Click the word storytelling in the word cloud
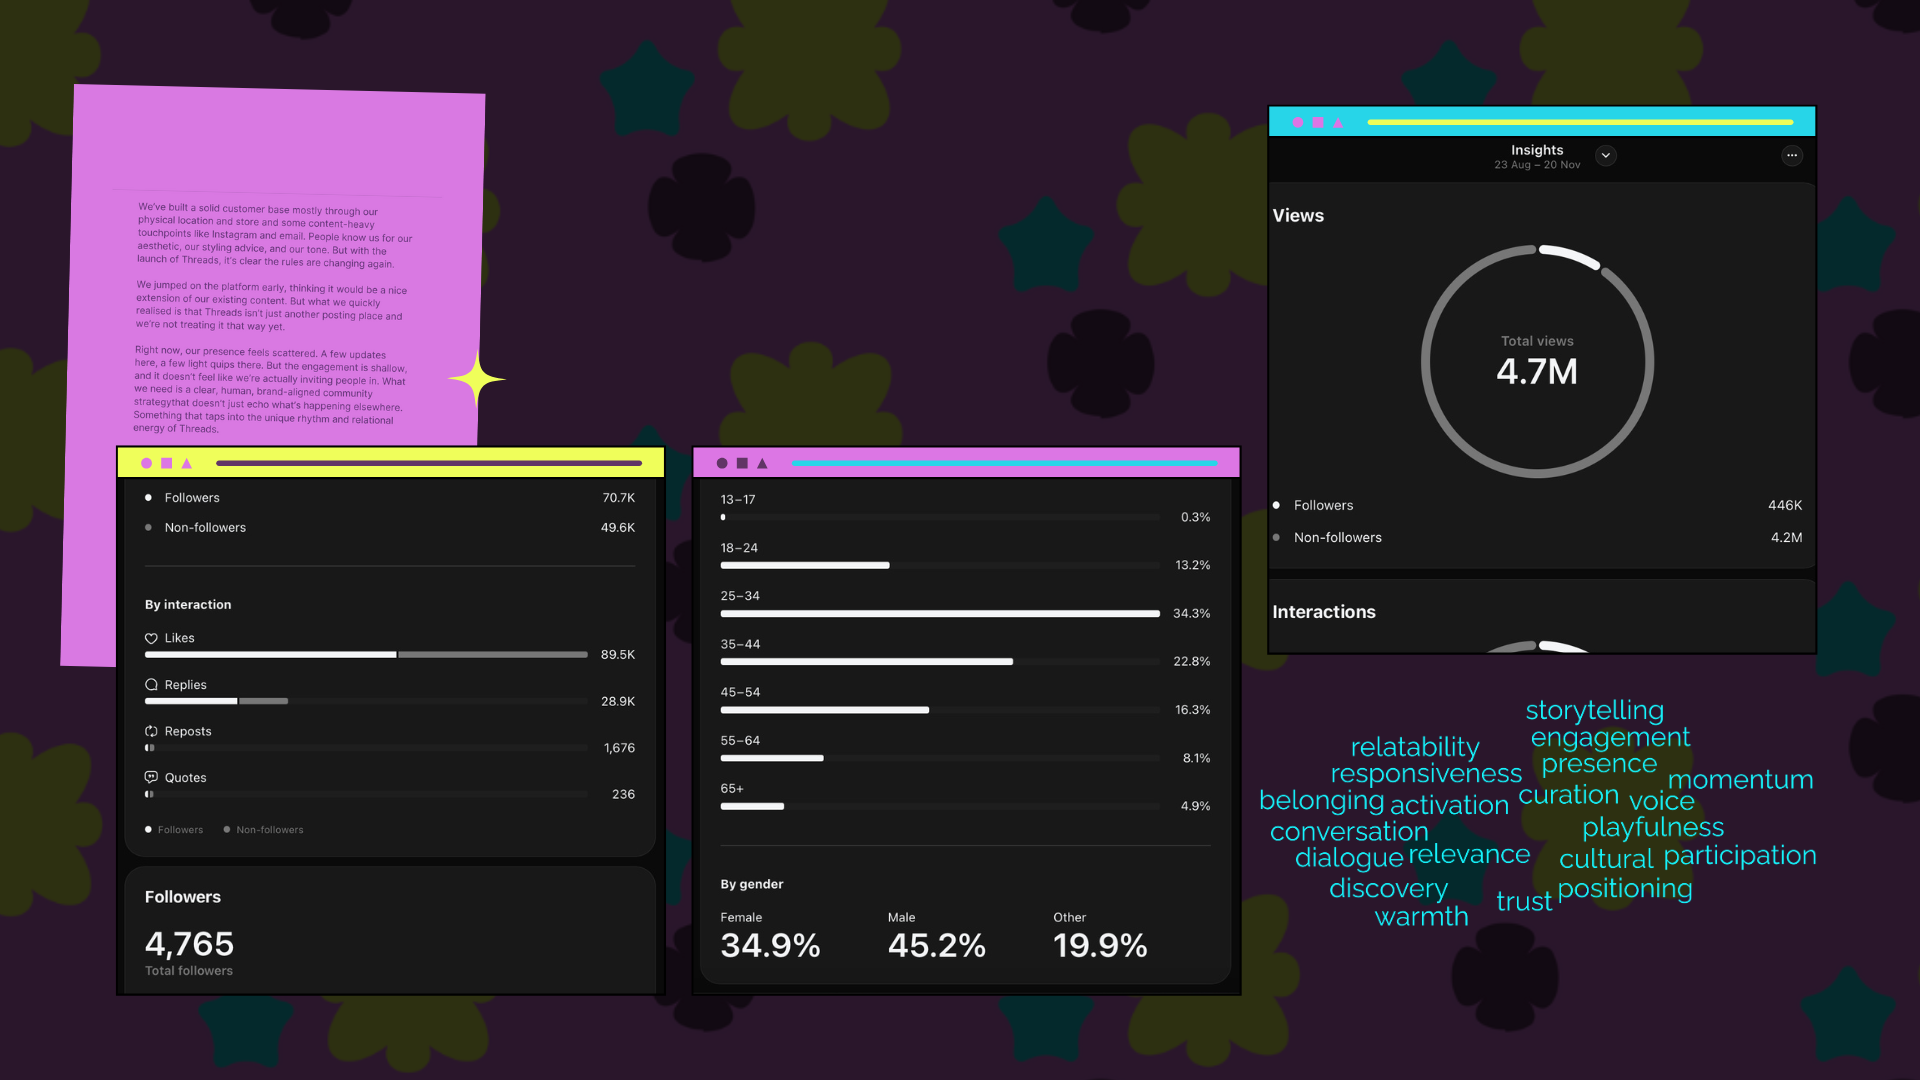This screenshot has width=1920, height=1080. click(1594, 710)
